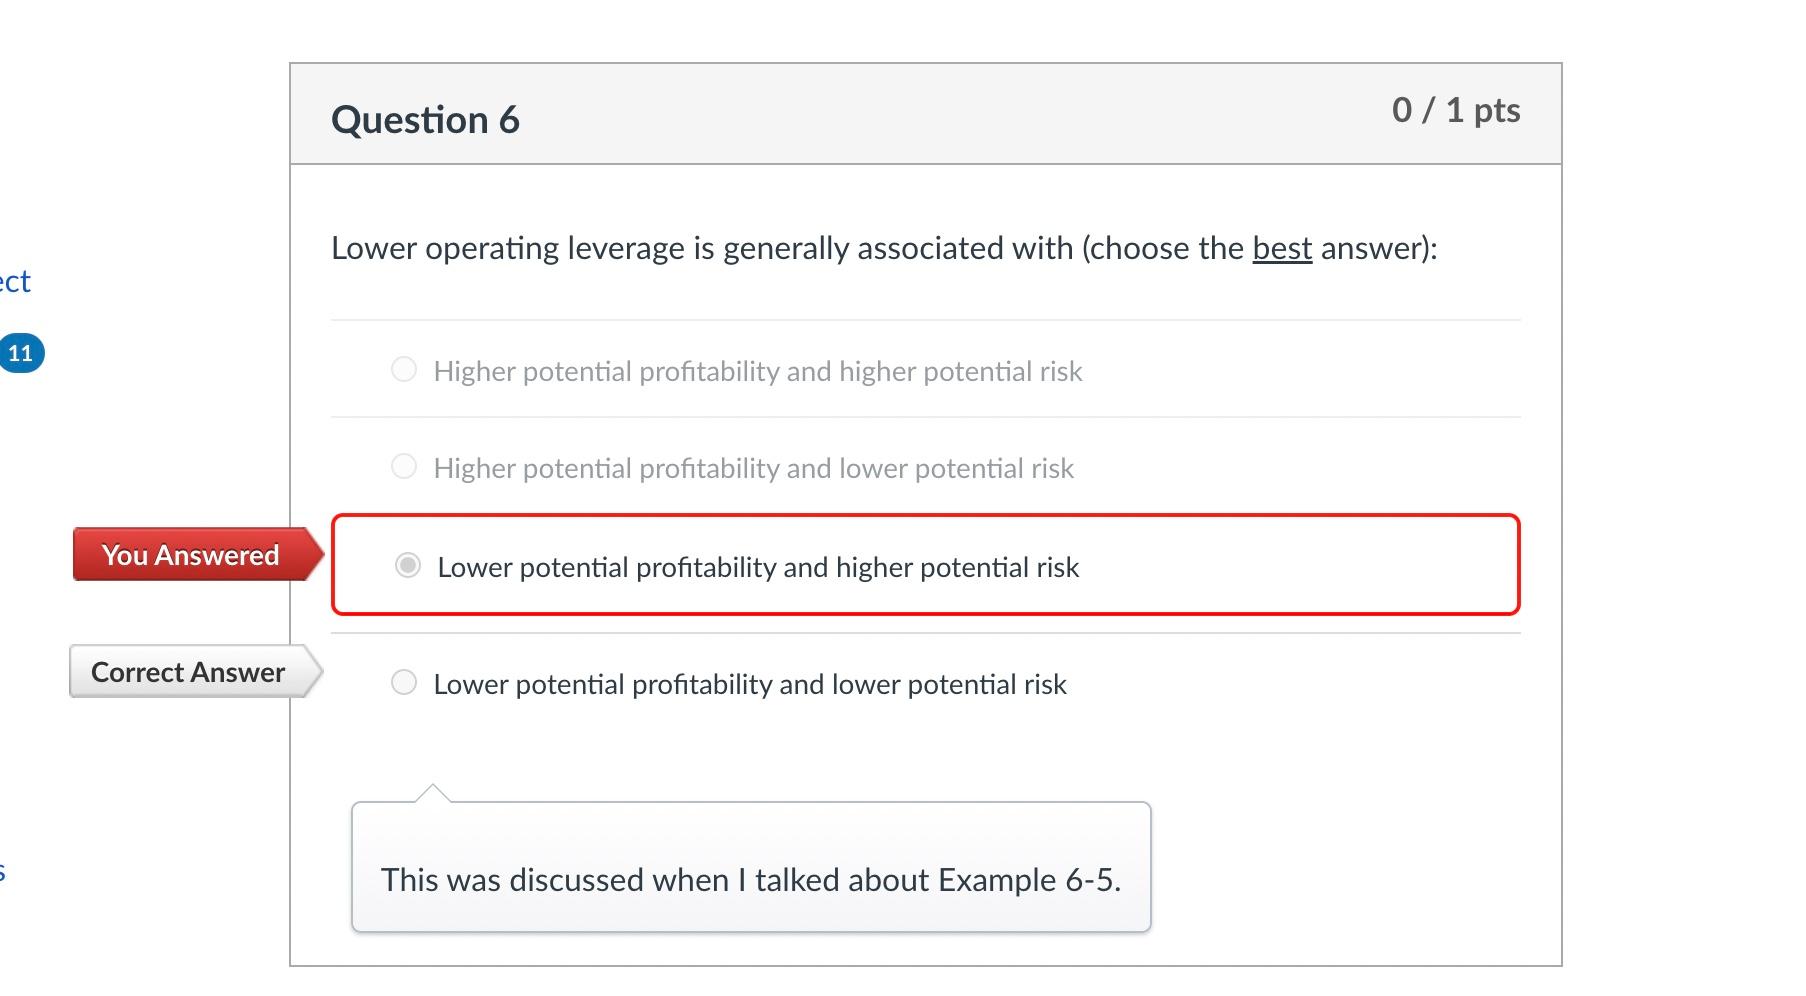Click the pointer arrow atop the comment bubble
Screen dimensions: 1806x996
coord(432,793)
